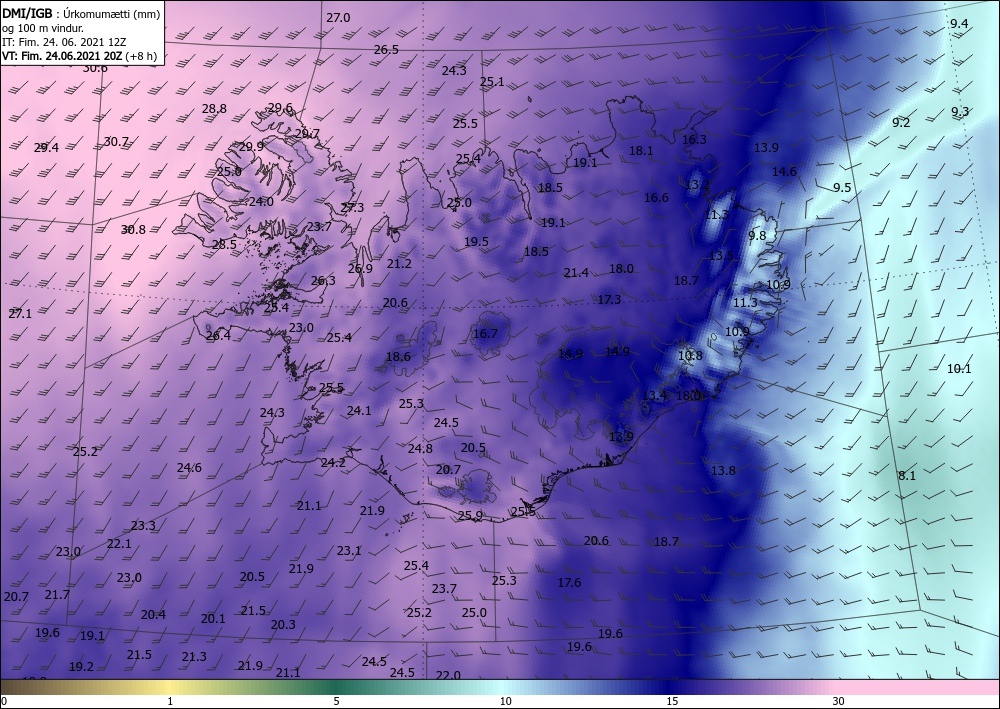Click the 13.2 value on the map

697,184
